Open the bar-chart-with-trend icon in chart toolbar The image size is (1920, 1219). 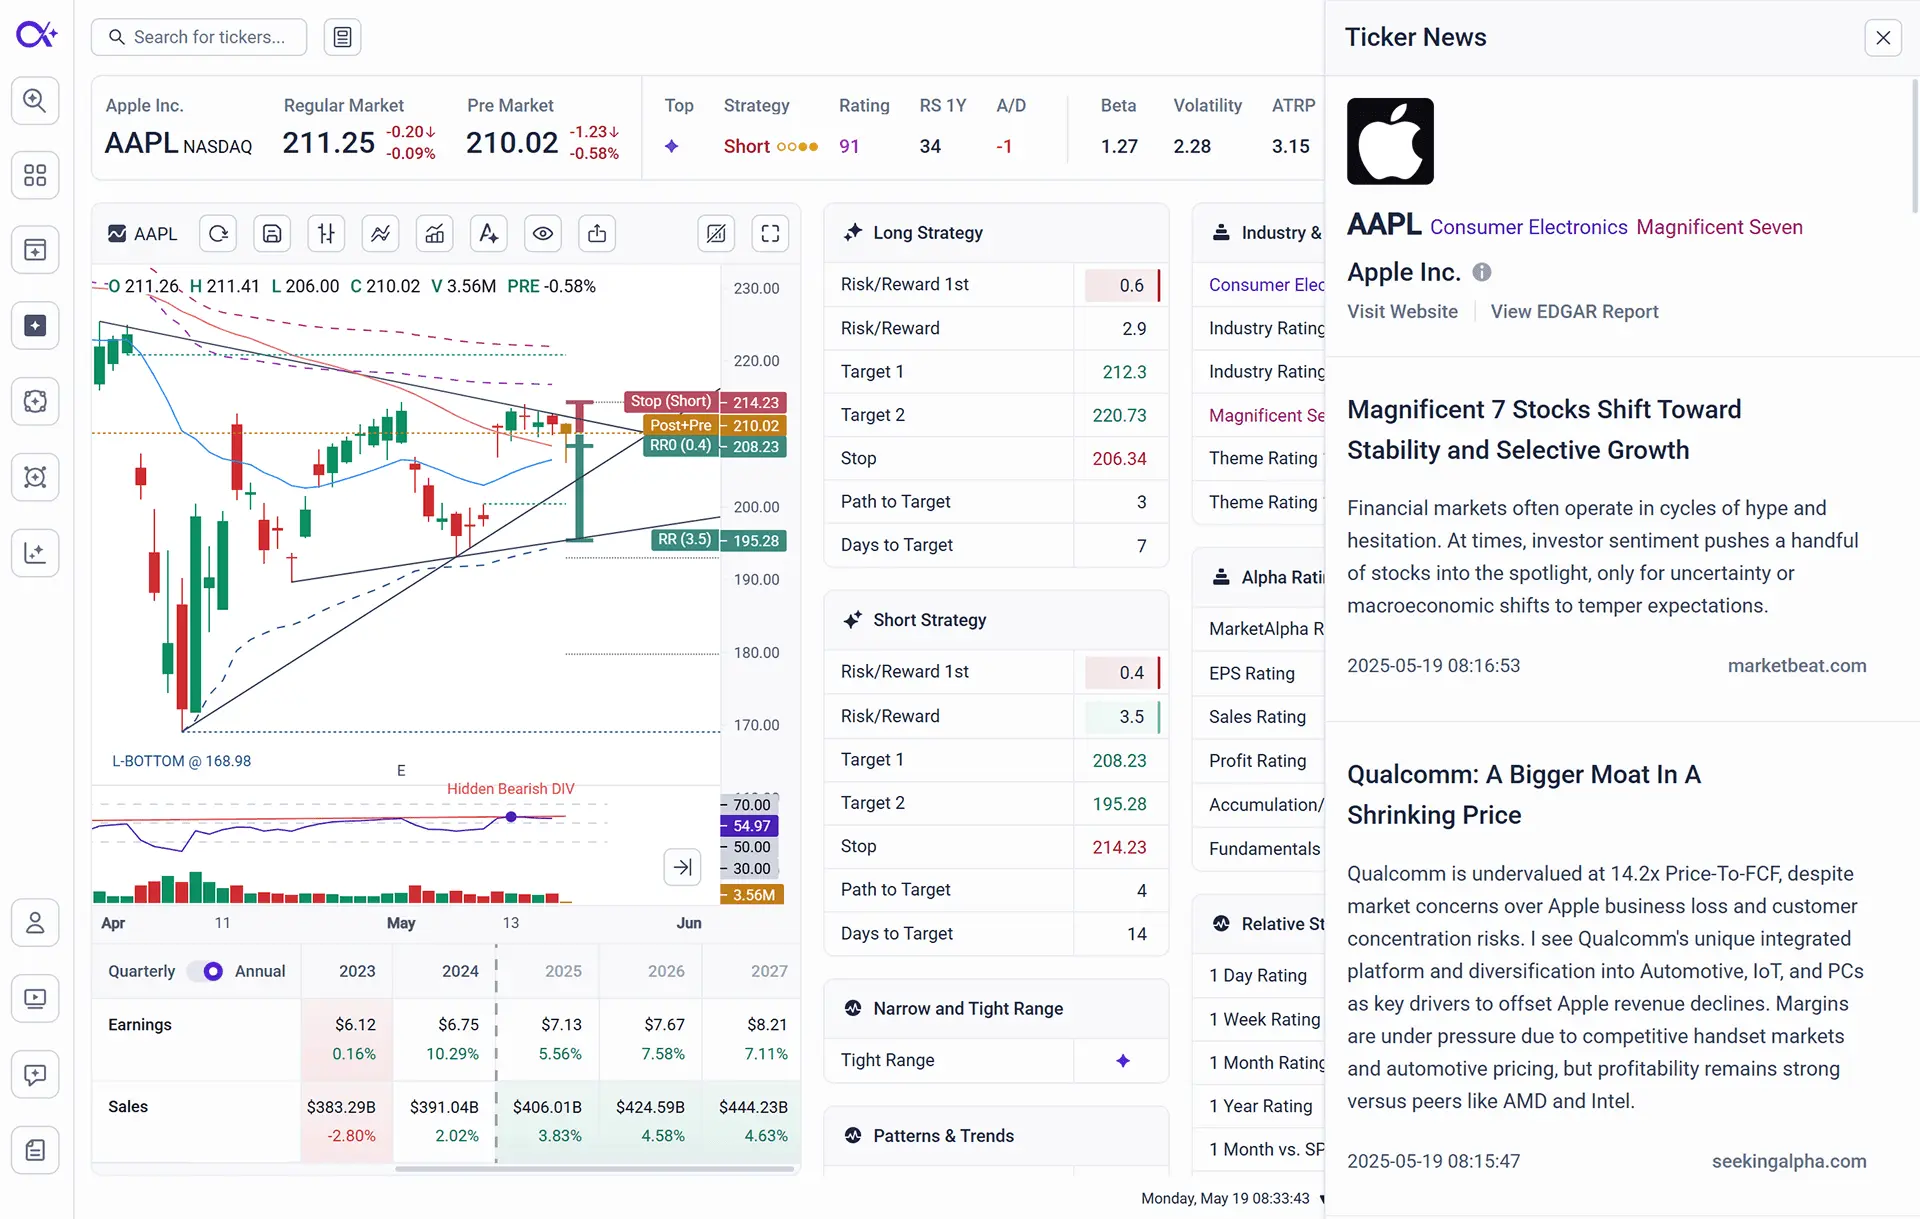(434, 233)
